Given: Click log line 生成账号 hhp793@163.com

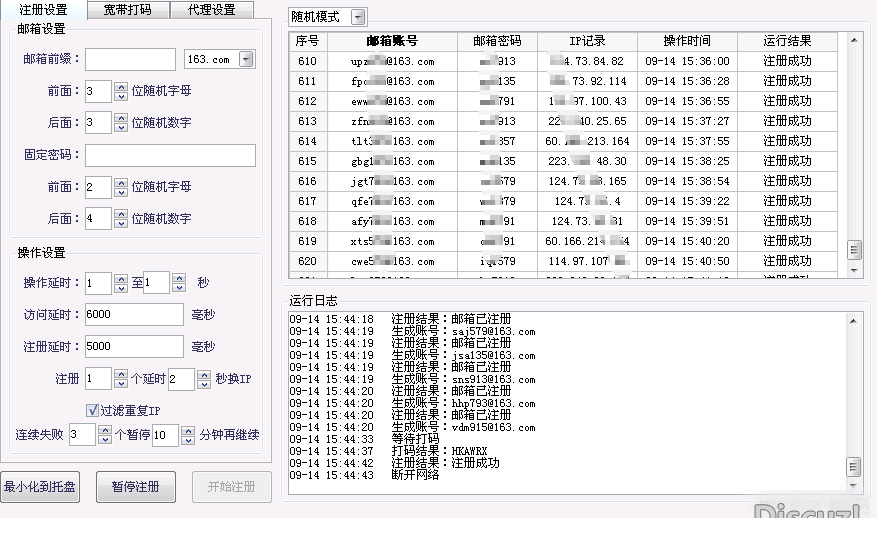Looking at the screenshot, I should click(x=412, y=403).
